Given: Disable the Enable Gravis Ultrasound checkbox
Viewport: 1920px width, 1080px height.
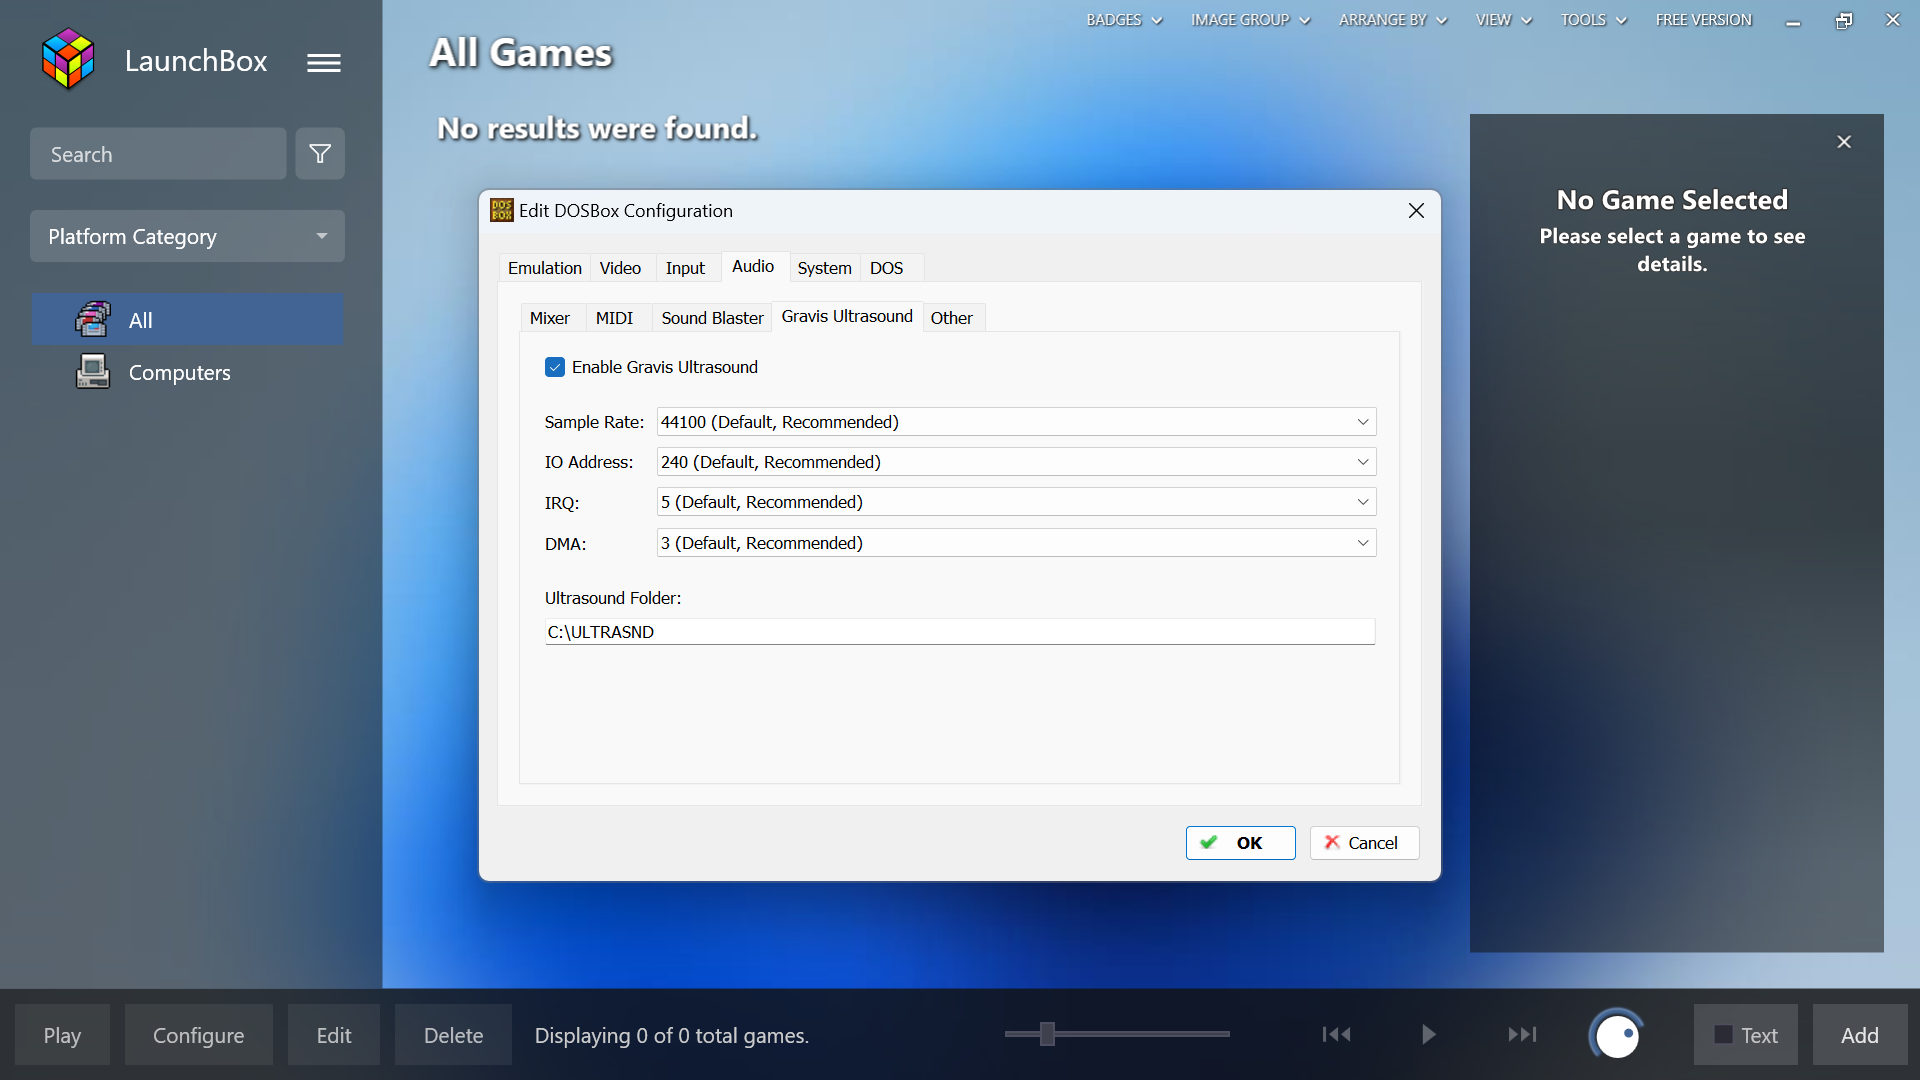Looking at the screenshot, I should 555,367.
